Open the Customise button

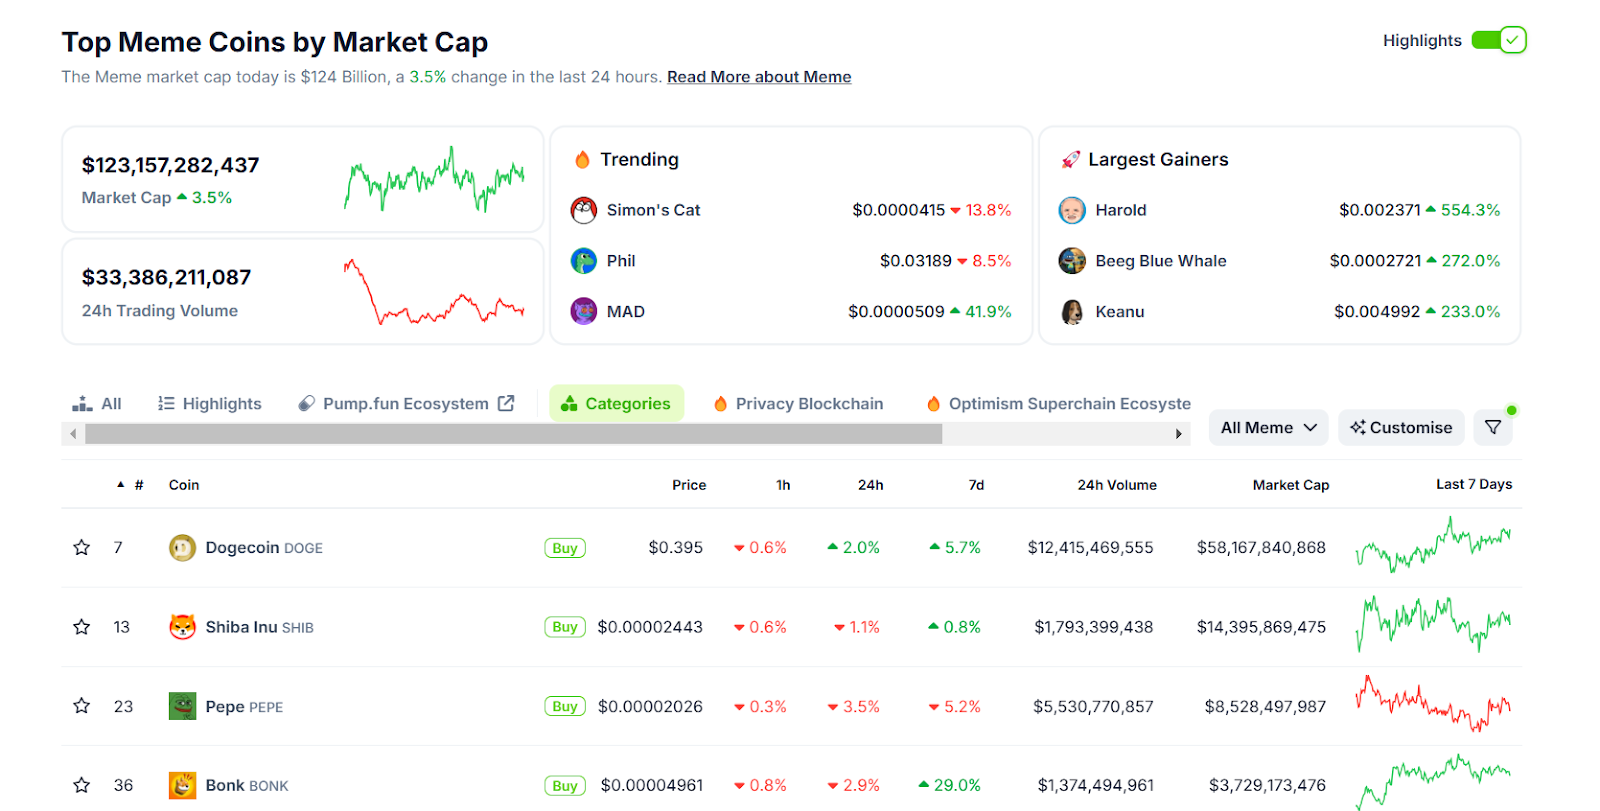click(x=1401, y=428)
